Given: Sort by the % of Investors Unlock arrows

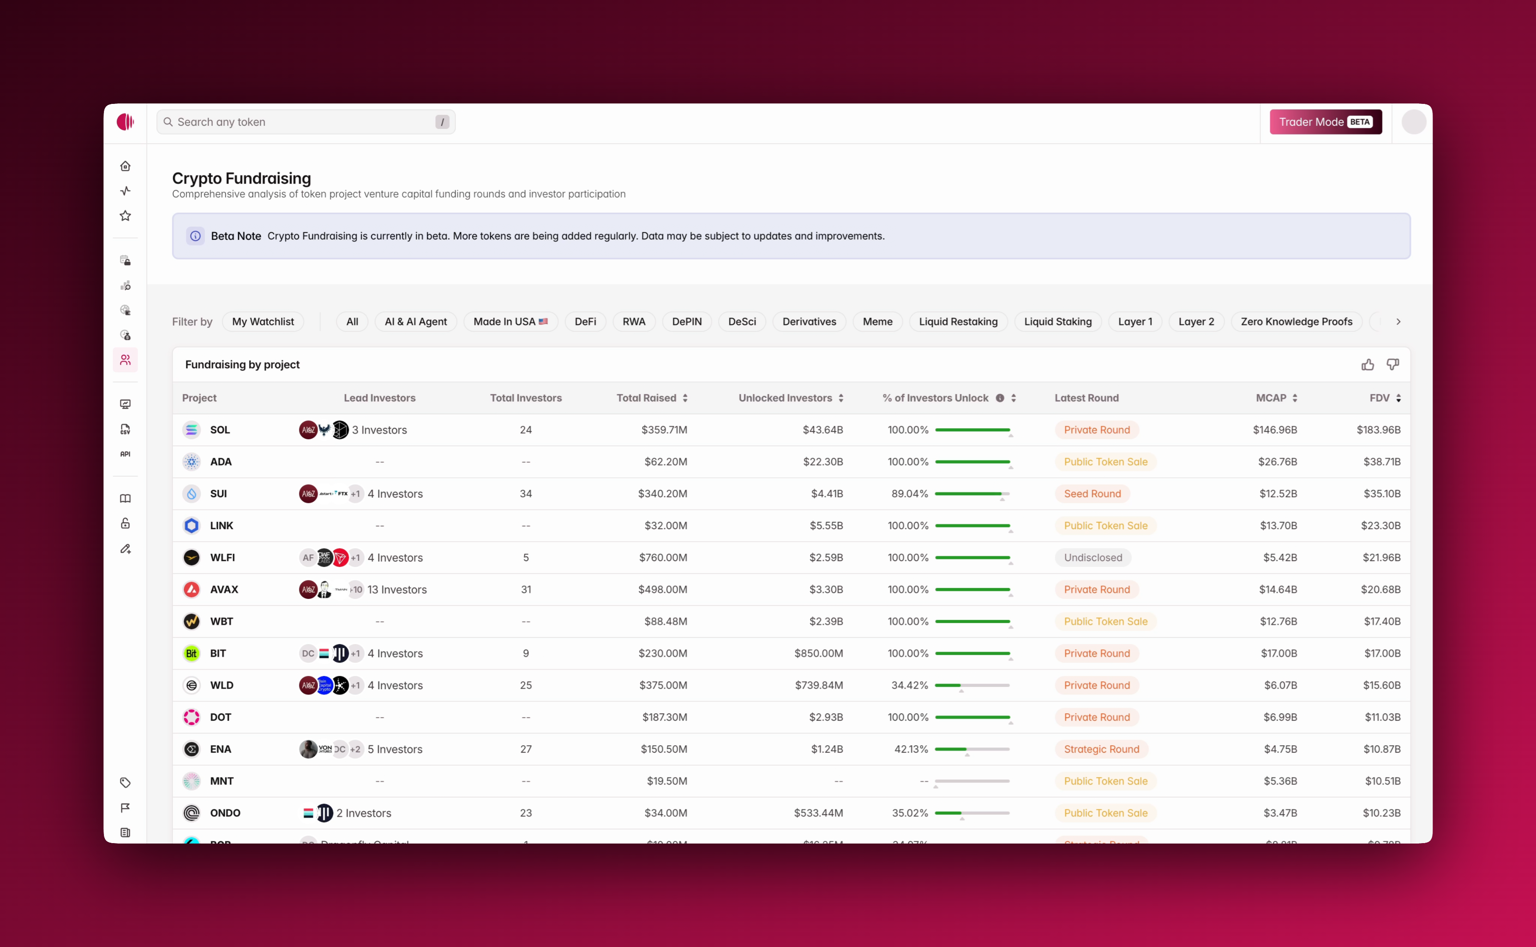Looking at the screenshot, I should (1014, 398).
